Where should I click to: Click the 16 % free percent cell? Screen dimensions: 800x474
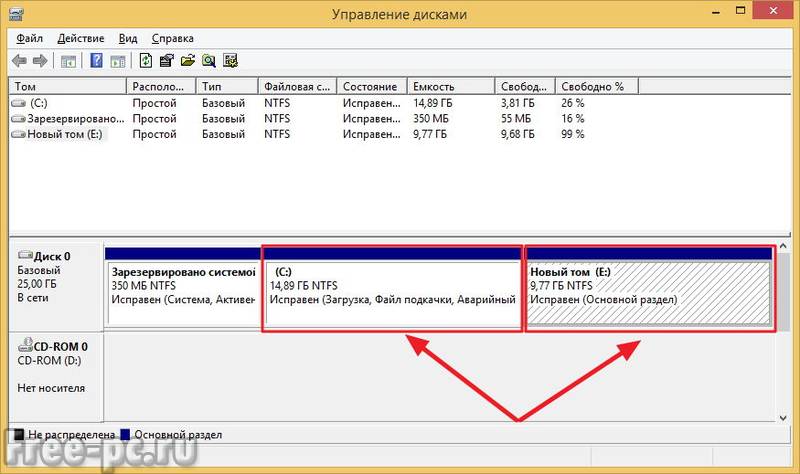point(572,119)
